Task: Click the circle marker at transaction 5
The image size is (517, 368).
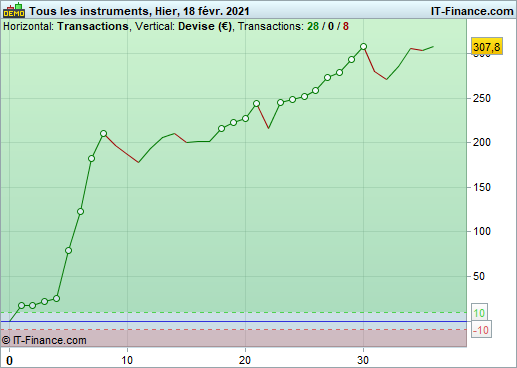Action: pyautogui.click(x=68, y=250)
